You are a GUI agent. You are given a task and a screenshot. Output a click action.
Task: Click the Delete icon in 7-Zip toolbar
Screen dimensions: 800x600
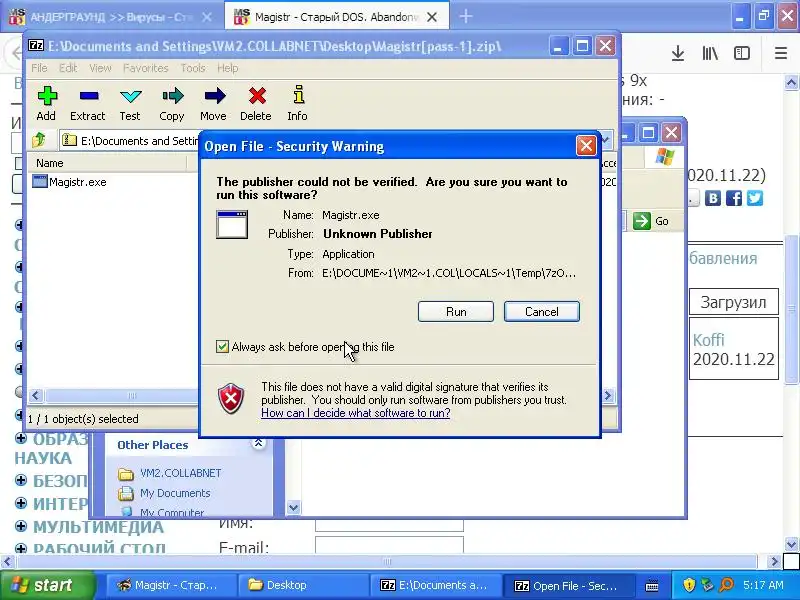click(256, 104)
